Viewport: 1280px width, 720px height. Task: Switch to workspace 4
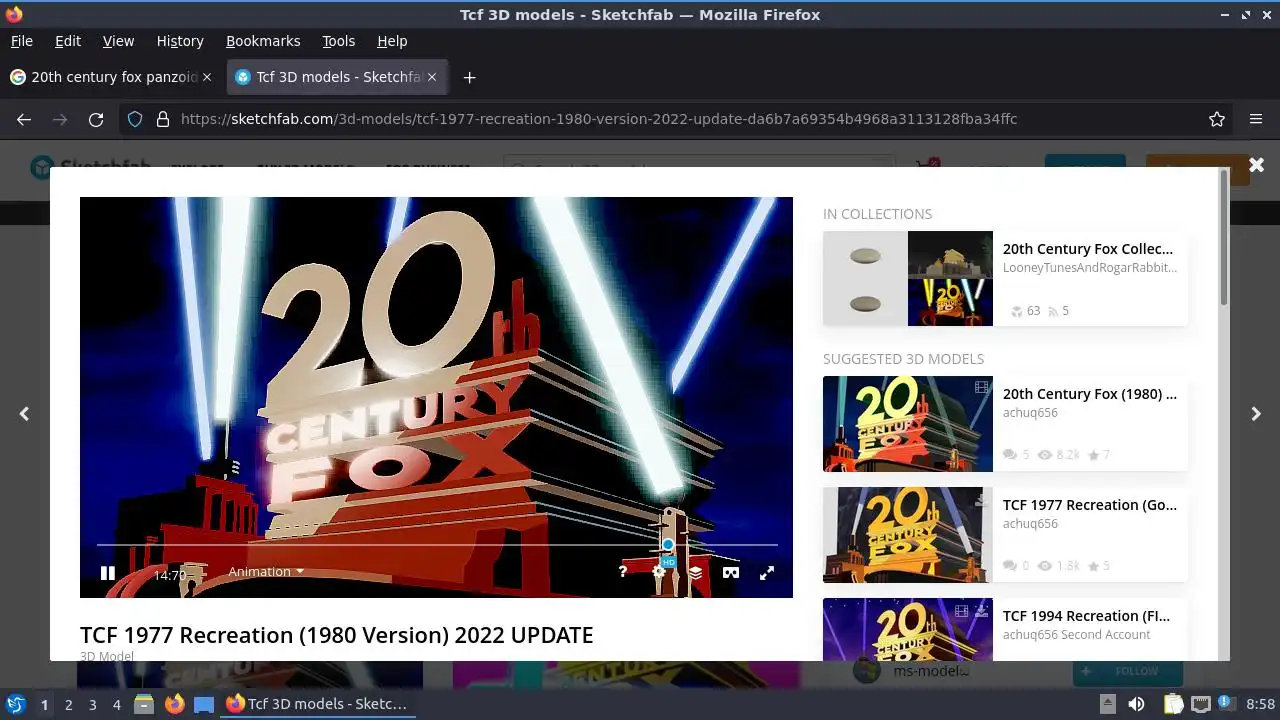pos(116,704)
